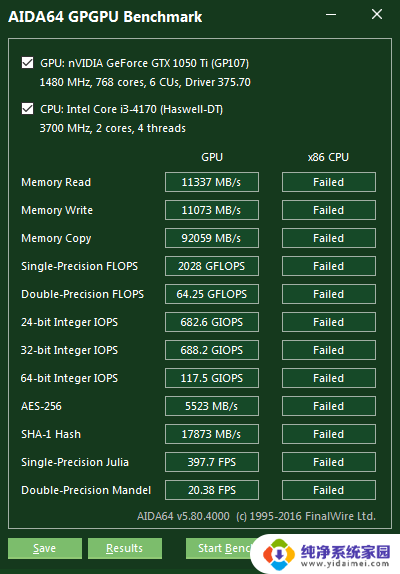
Task: Click the Single-Precision FLOPS 2028 GFLOPS box
Action: (212, 266)
